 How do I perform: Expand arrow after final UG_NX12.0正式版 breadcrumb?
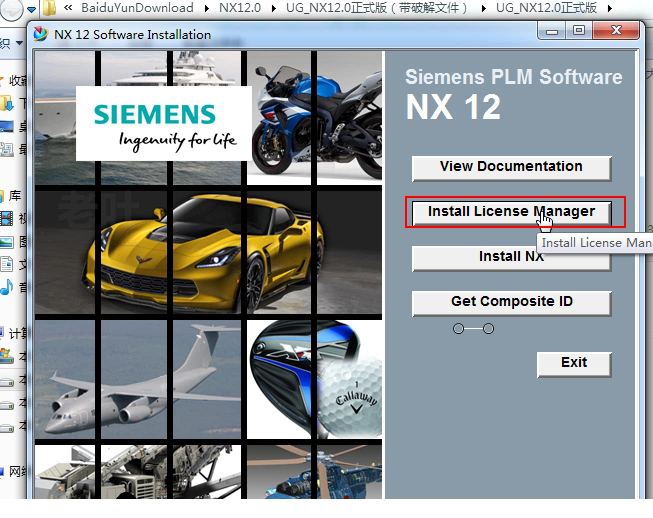(610, 8)
